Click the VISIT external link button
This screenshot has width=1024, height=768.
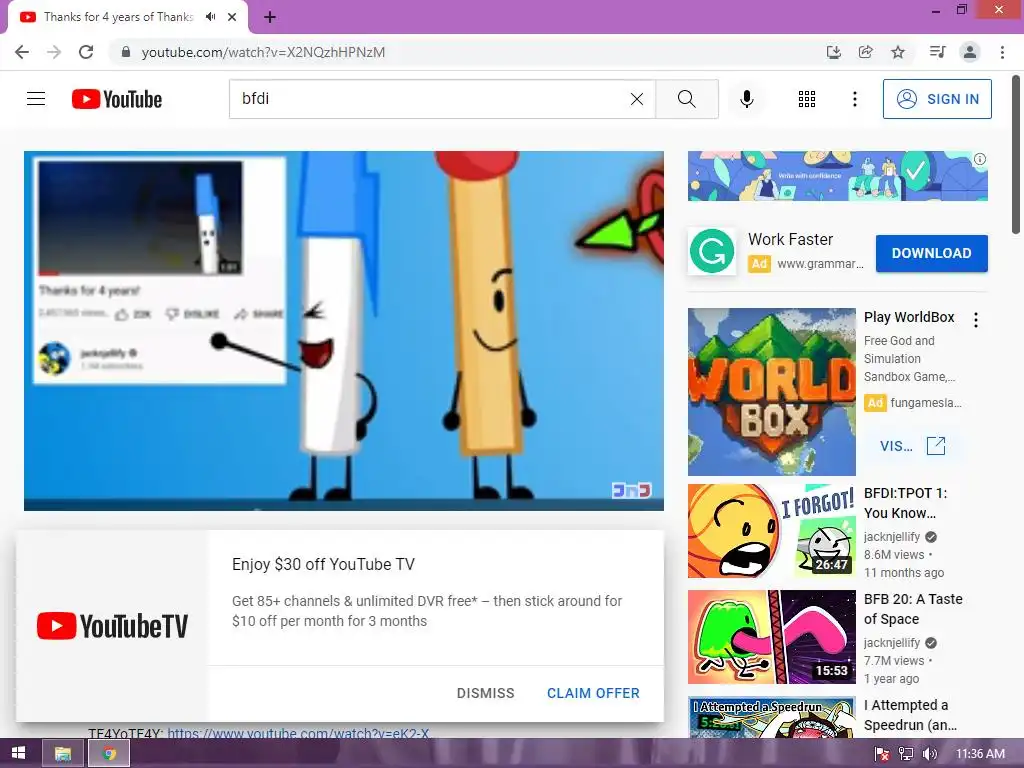click(912, 446)
